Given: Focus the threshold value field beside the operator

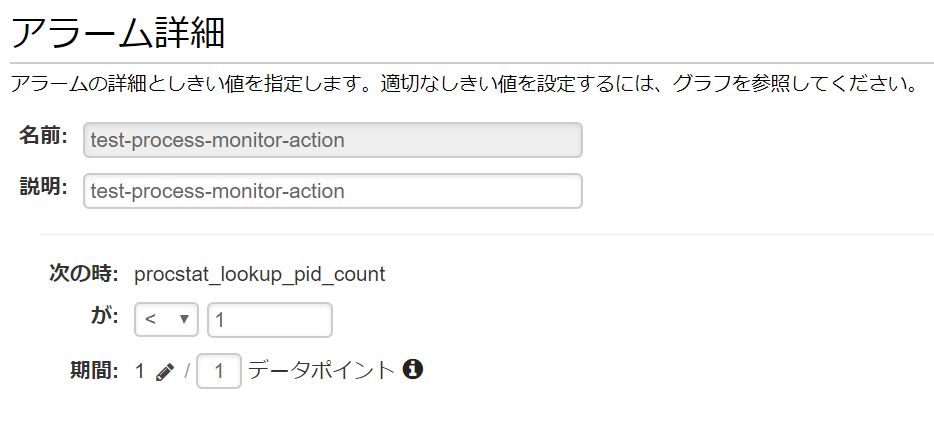Looking at the screenshot, I should pos(270,320).
